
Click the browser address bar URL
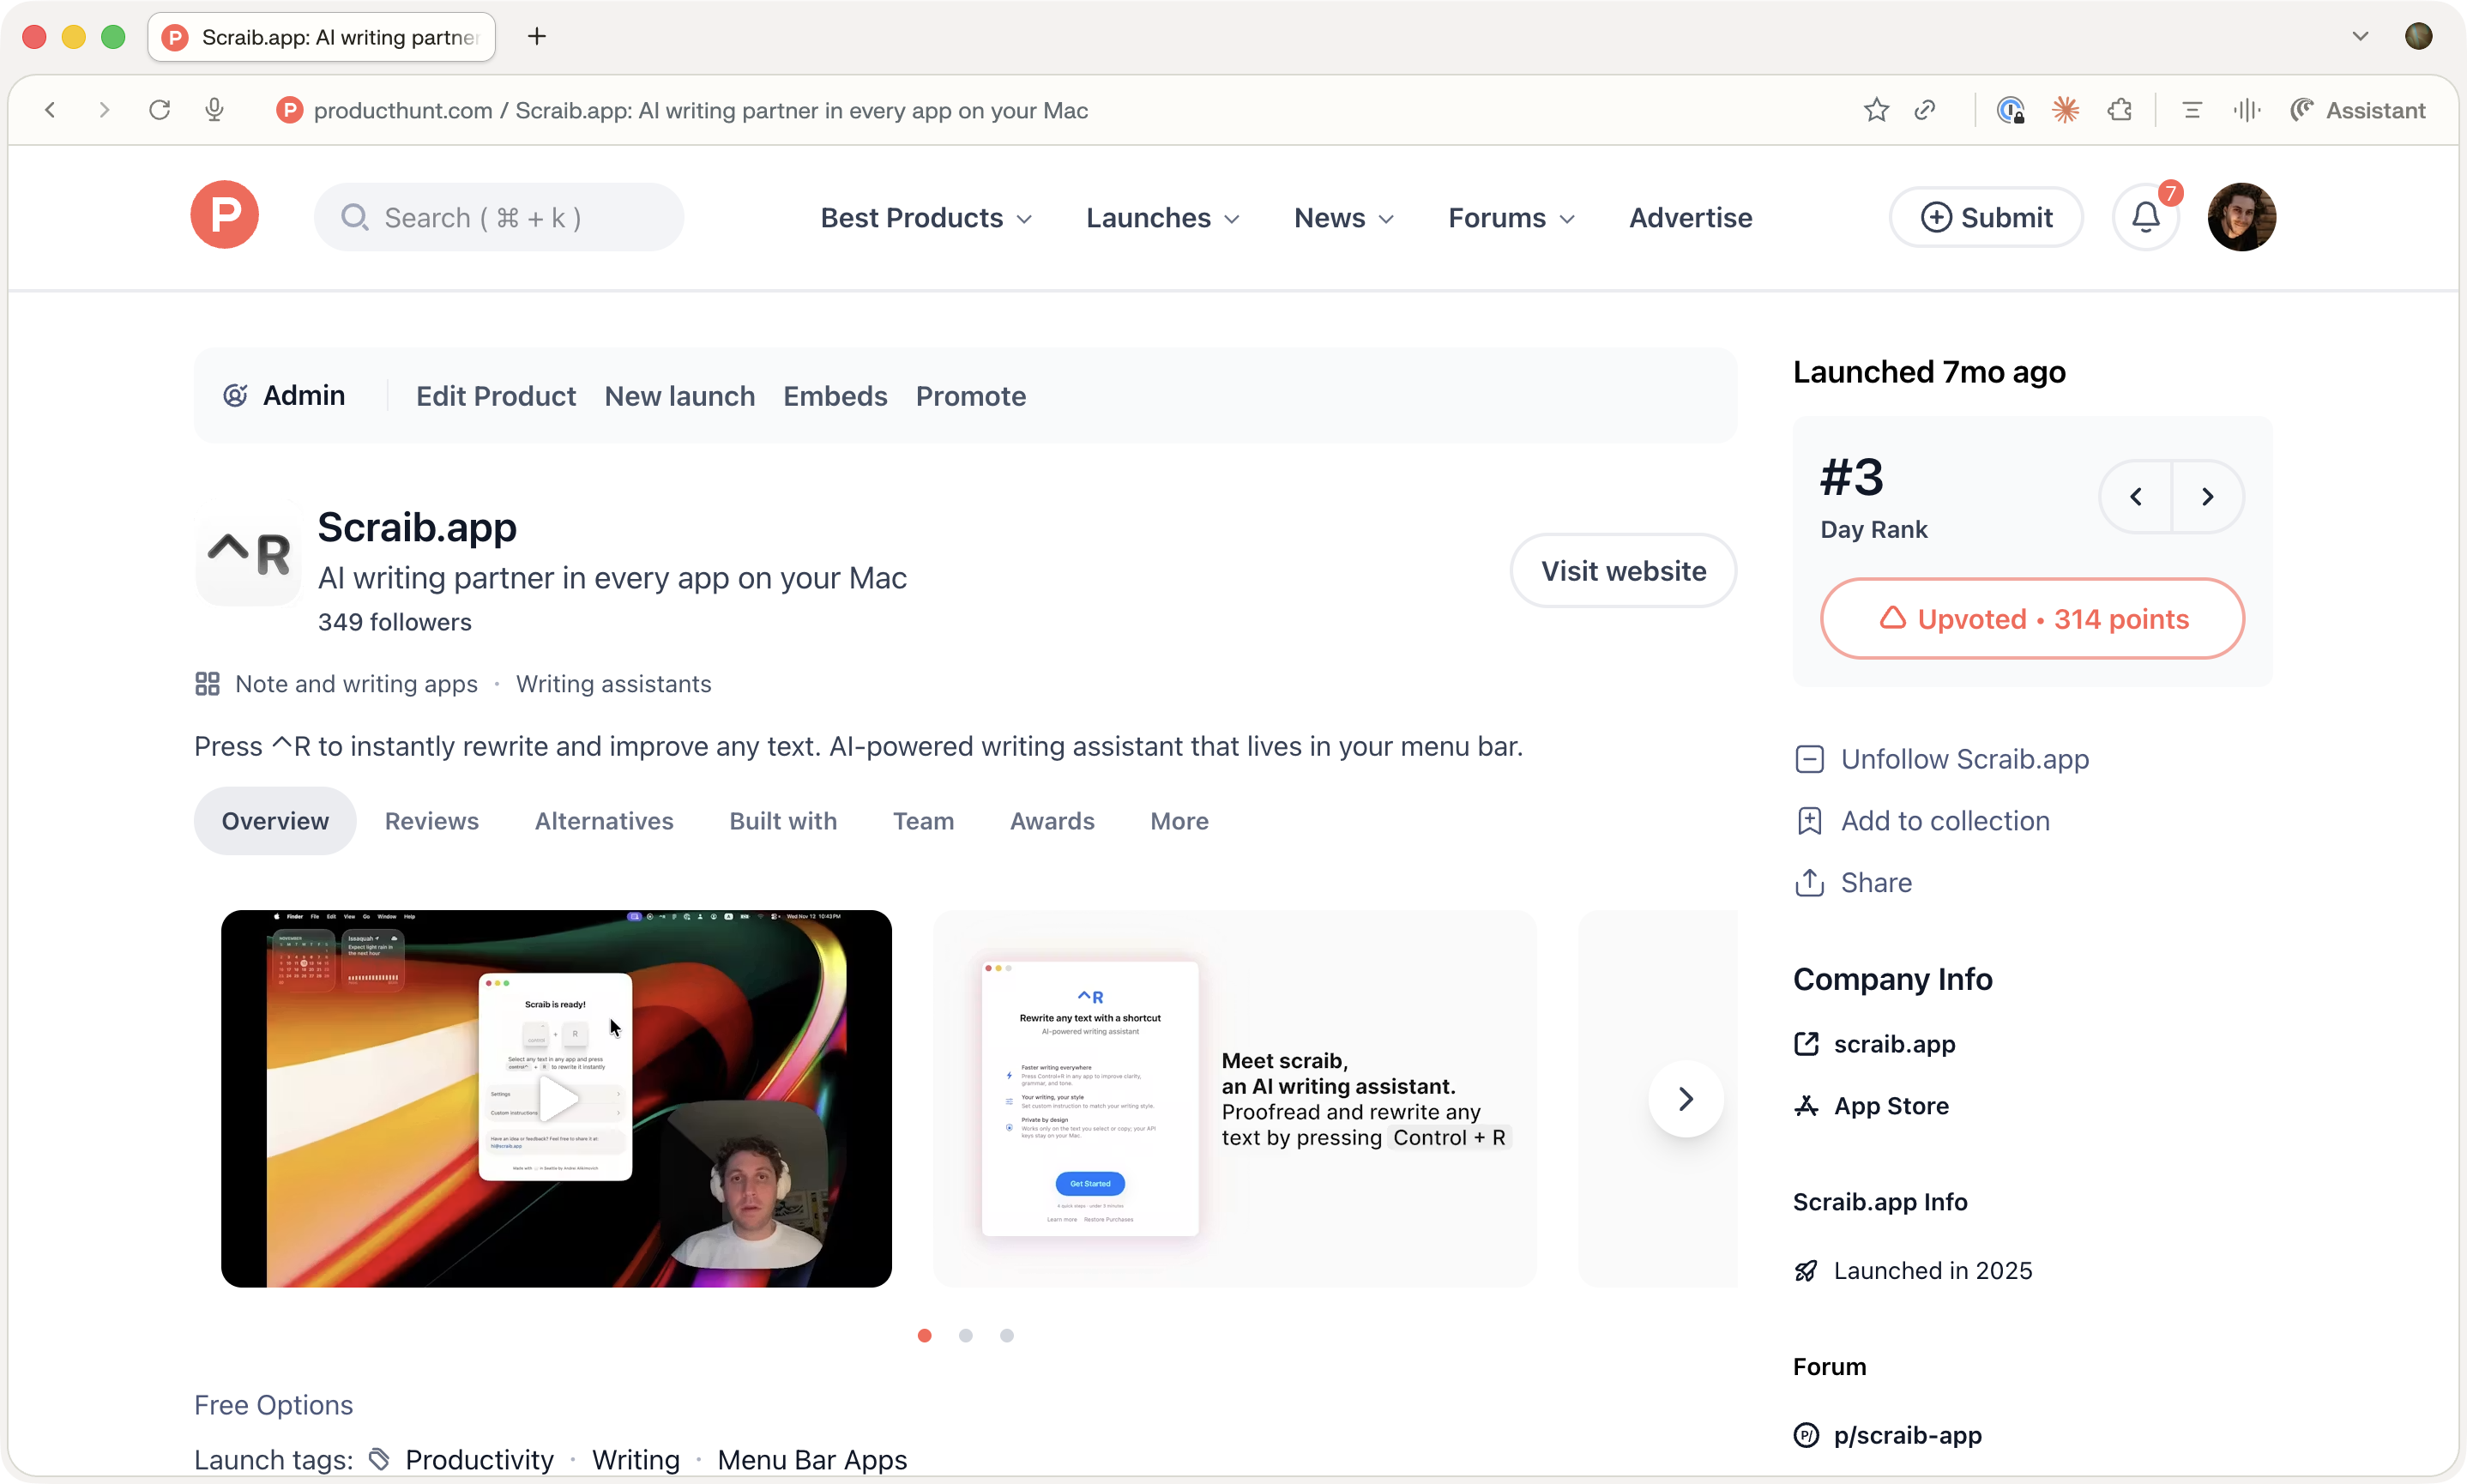pyautogui.click(x=700, y=110)
